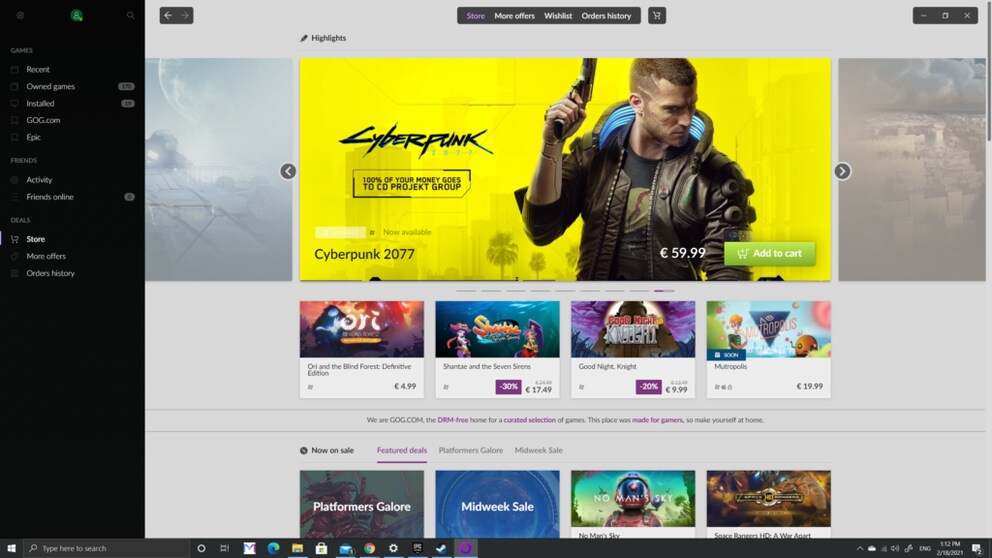Open Windows Start menu
Viewport: 992px width, 558px height.
pyautogui.click(x=11, y=548)
